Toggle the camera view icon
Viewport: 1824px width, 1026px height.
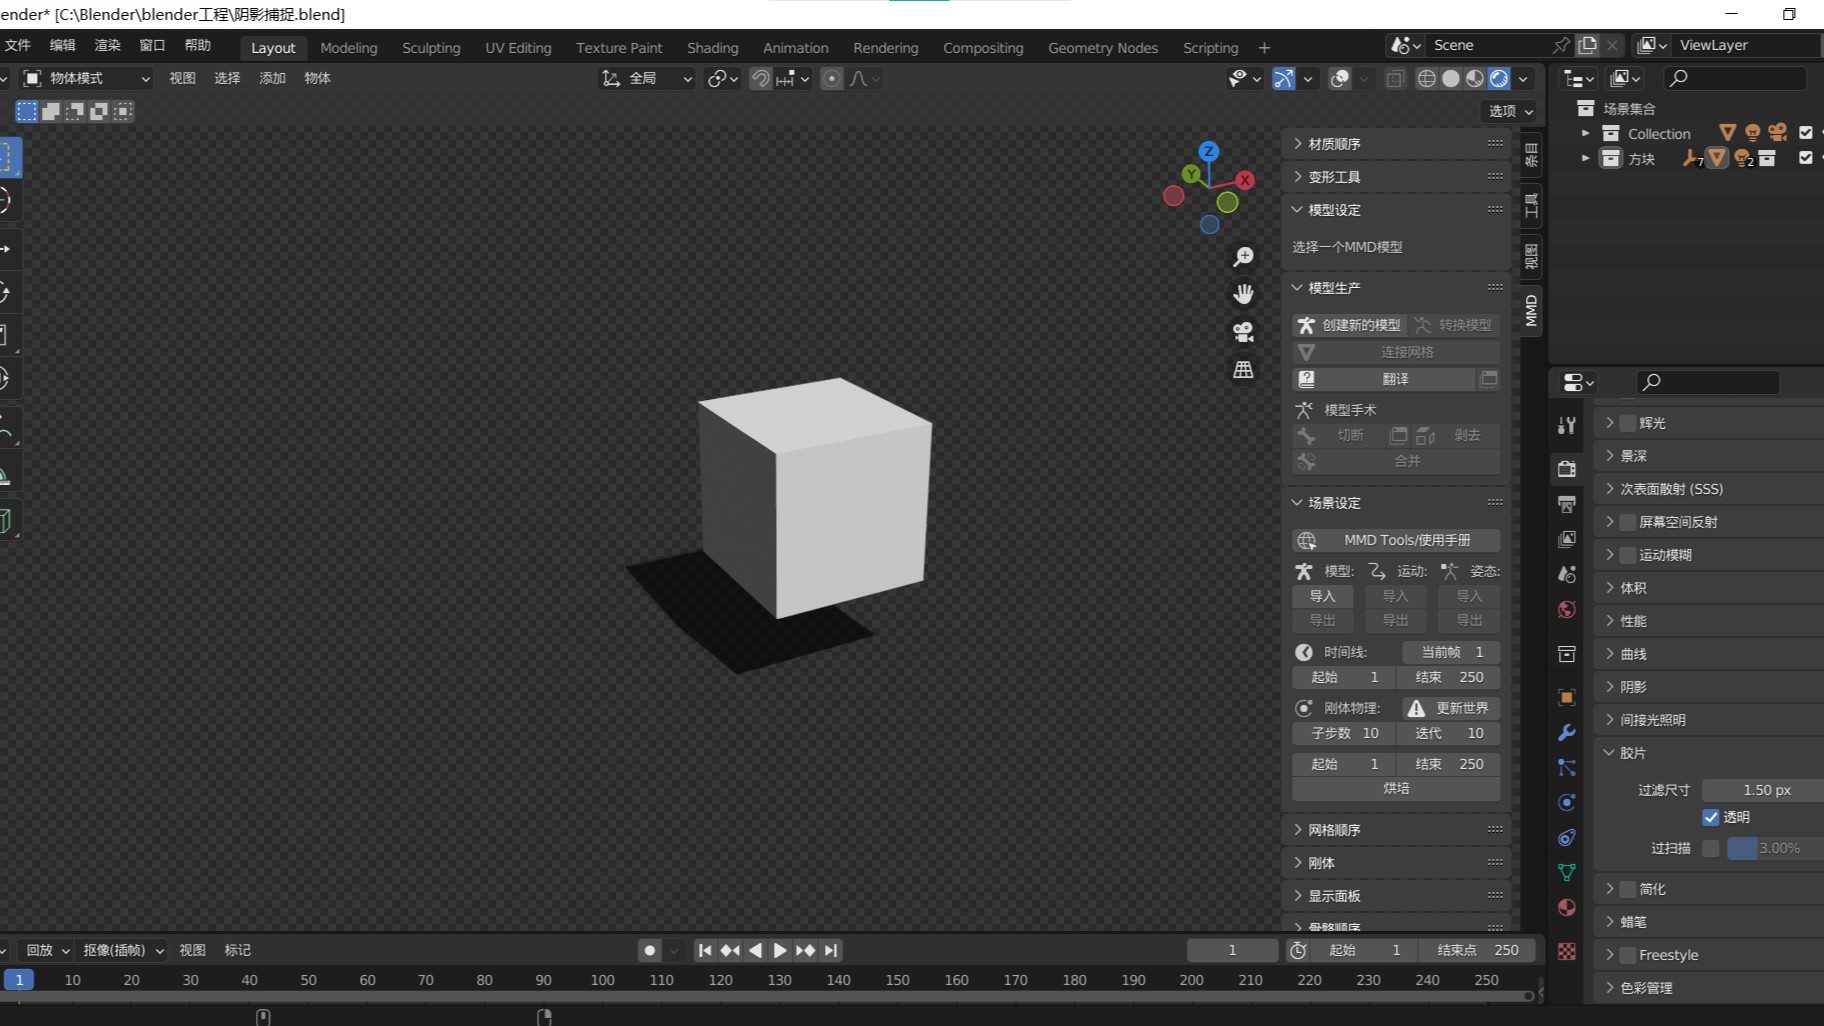tap(1243, 332)
